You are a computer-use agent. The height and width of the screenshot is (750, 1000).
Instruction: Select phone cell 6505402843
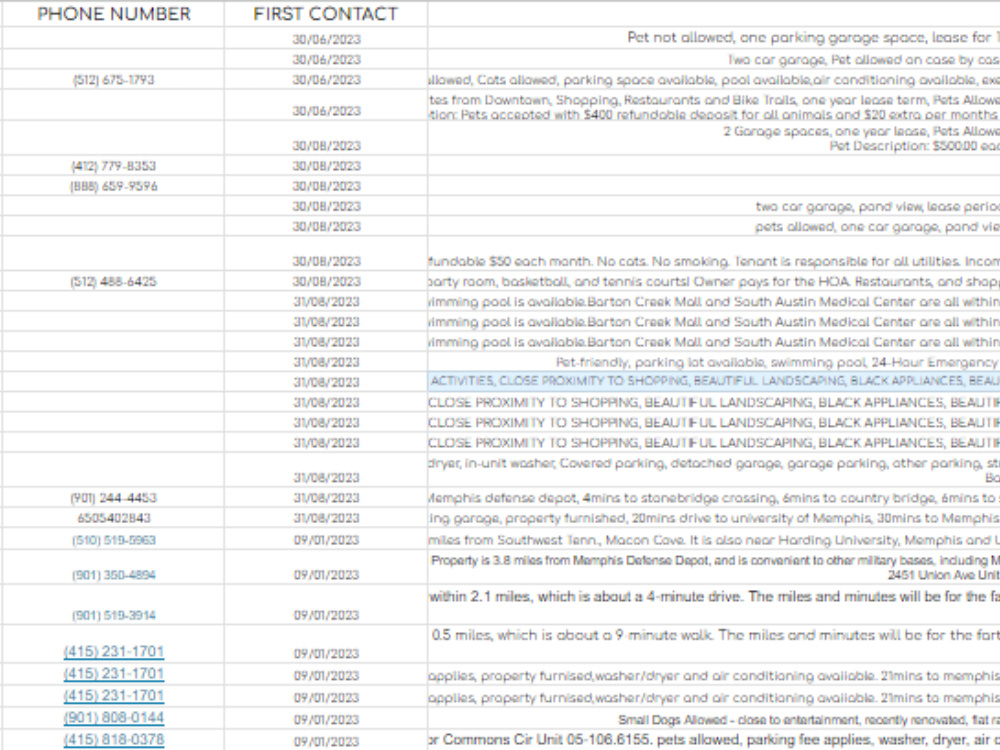114,518
